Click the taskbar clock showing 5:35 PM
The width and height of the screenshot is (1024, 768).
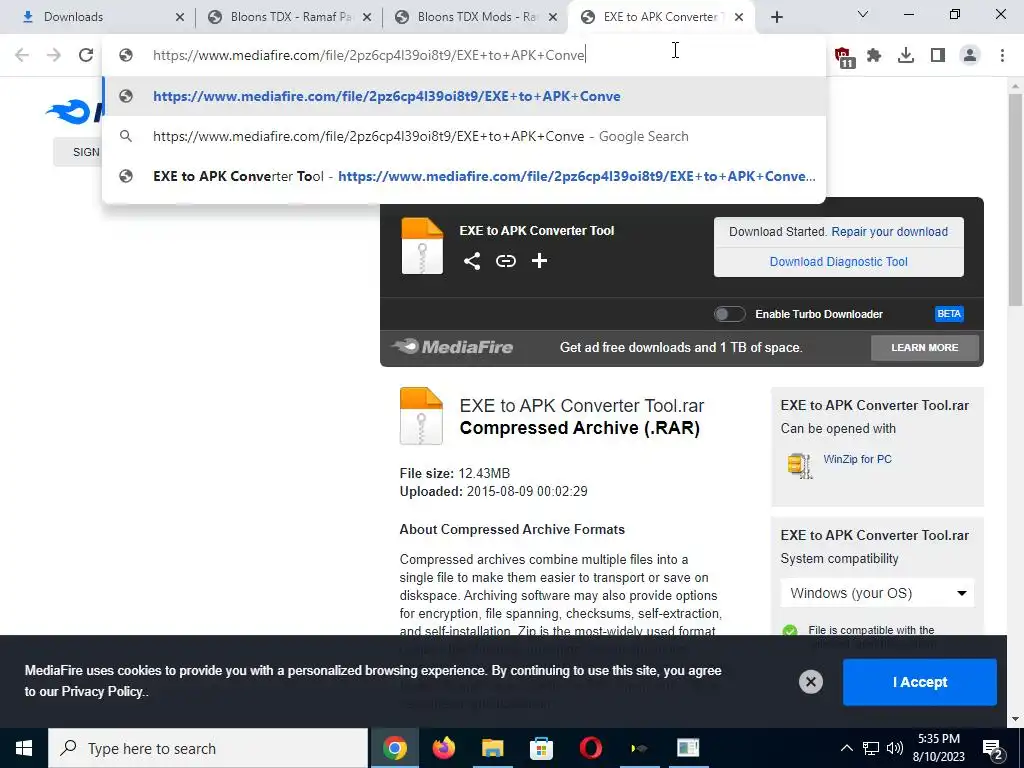(940, 748)
